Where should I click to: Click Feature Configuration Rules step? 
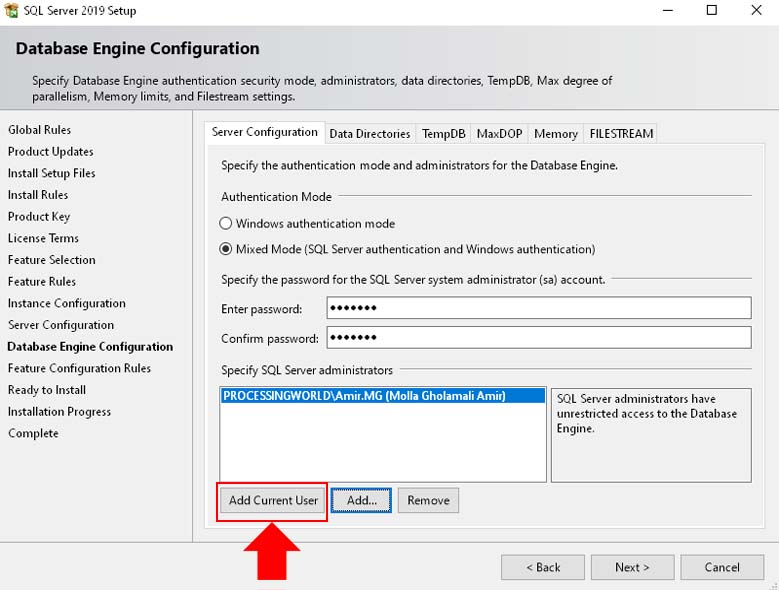click(x=79, y=369)
